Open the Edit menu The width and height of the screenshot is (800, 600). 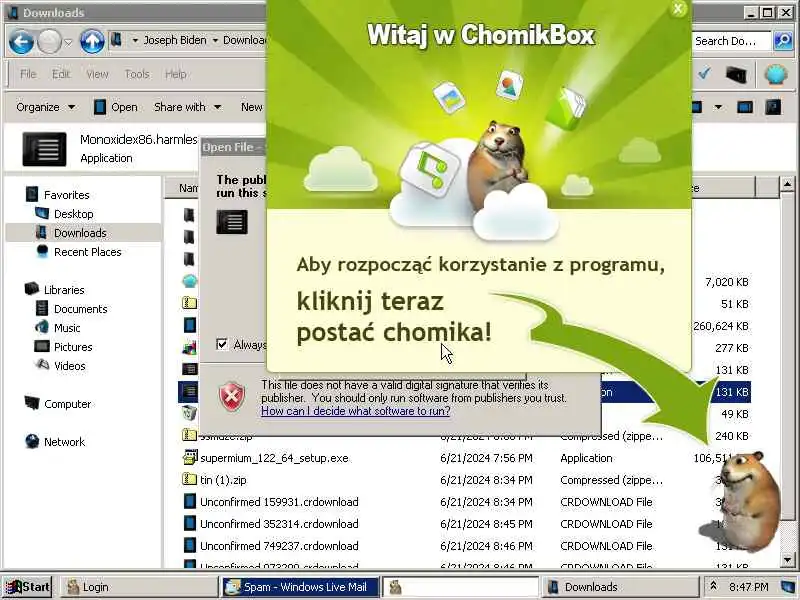(x=61, y=74)
